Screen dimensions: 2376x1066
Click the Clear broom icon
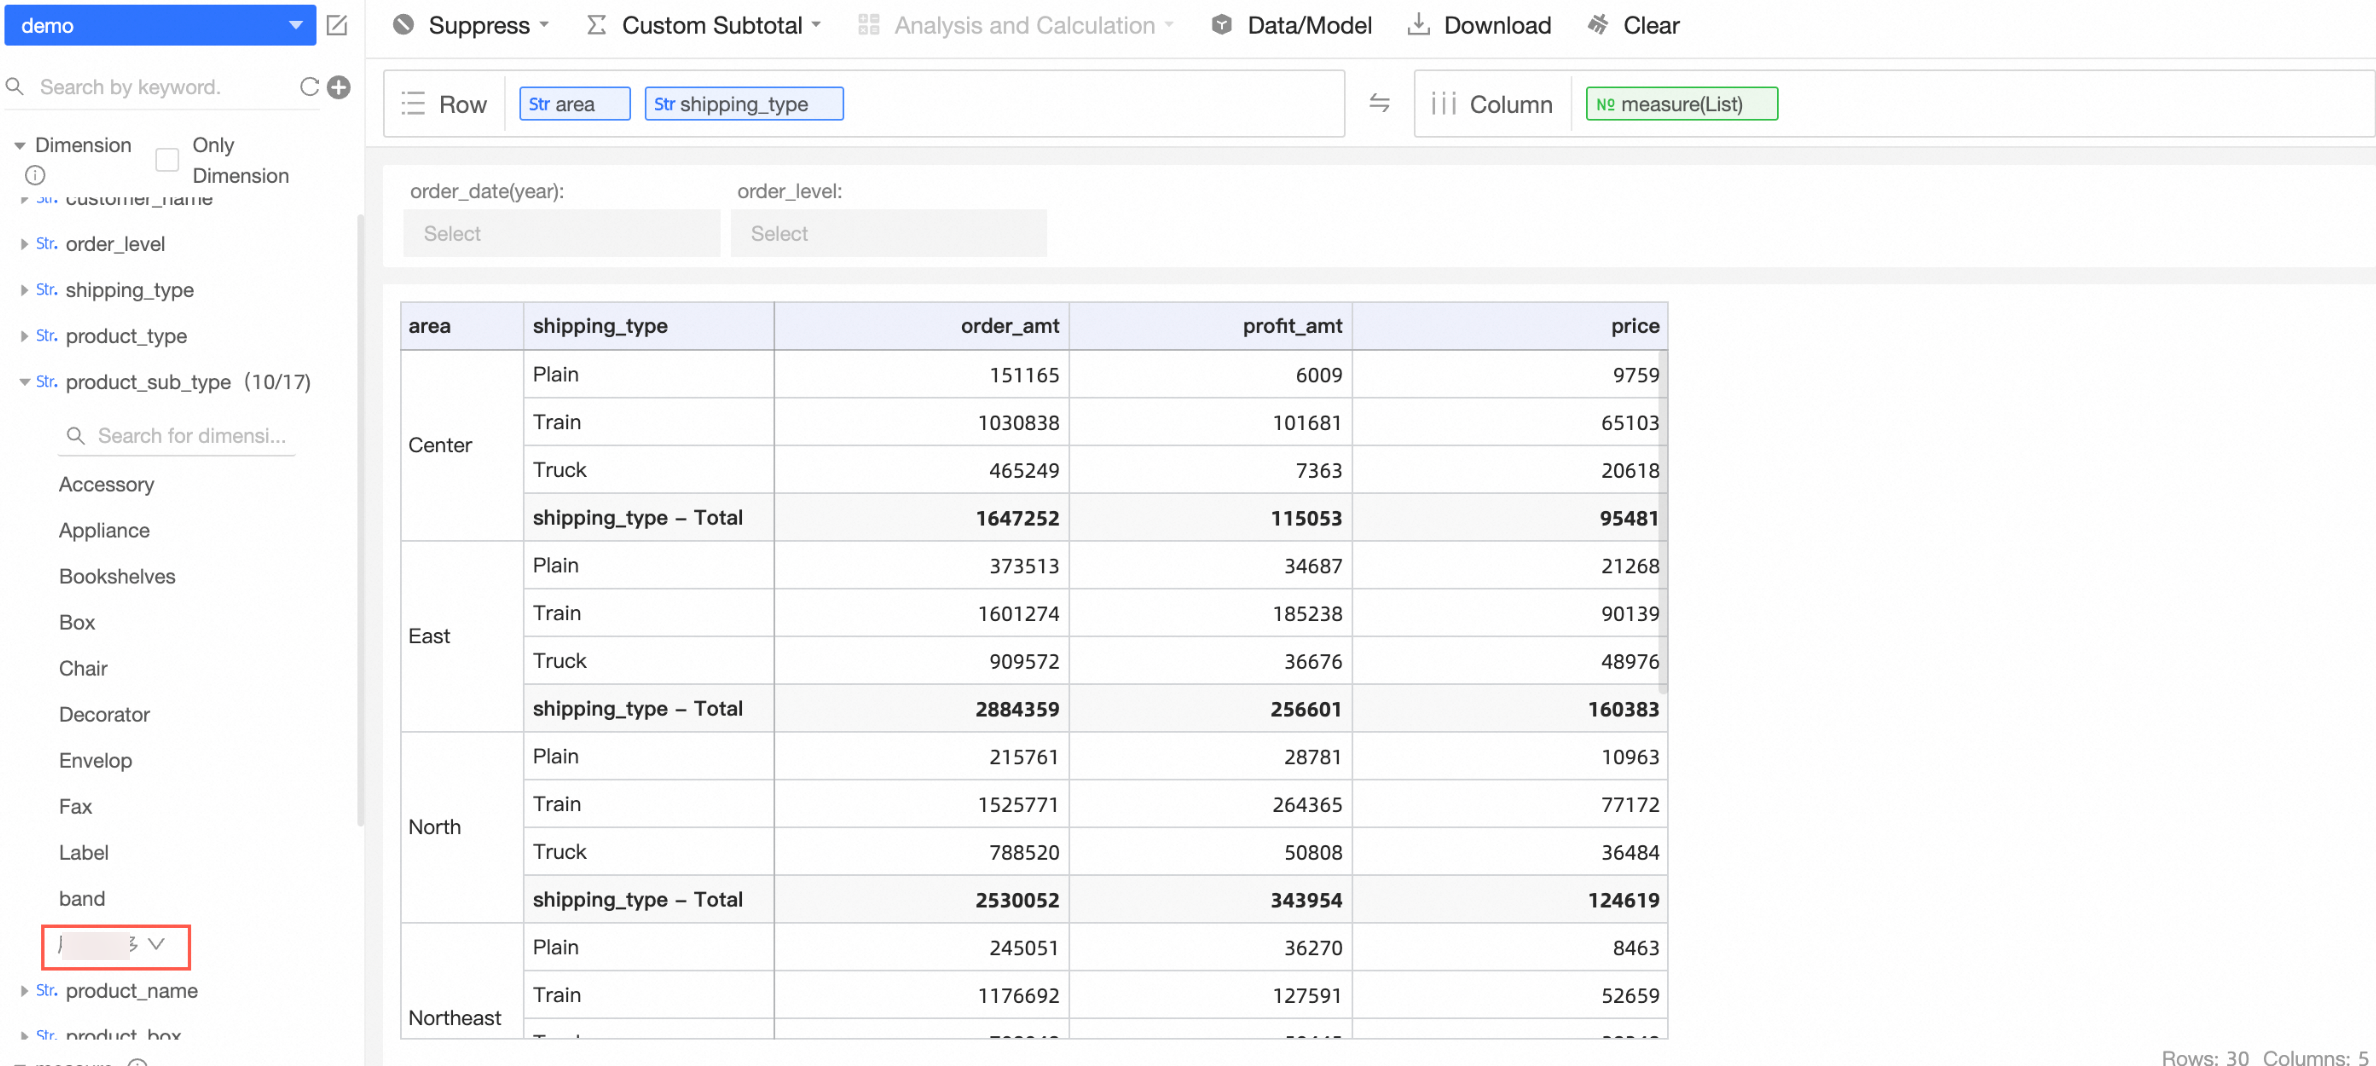point(1598,25)
